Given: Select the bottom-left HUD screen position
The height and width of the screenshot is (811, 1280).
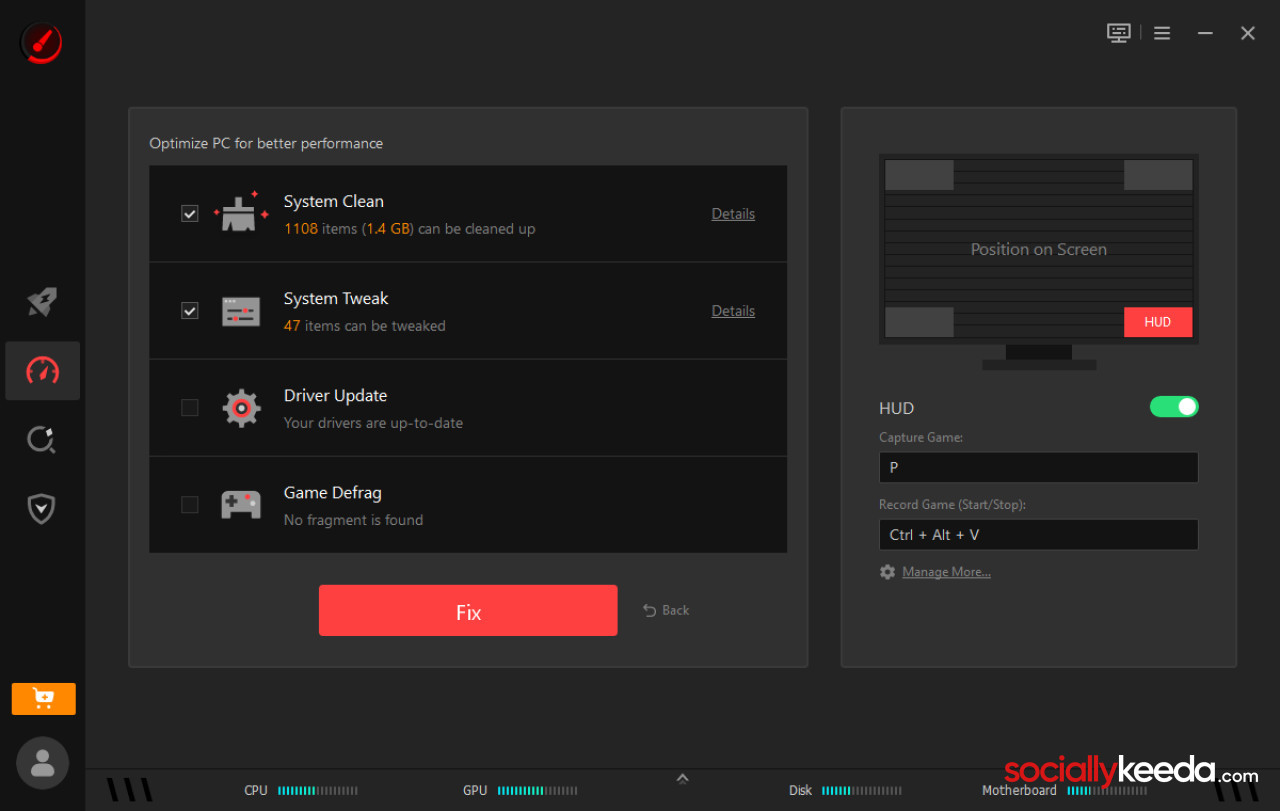Looking at the screenshot, I should point(919,322).
